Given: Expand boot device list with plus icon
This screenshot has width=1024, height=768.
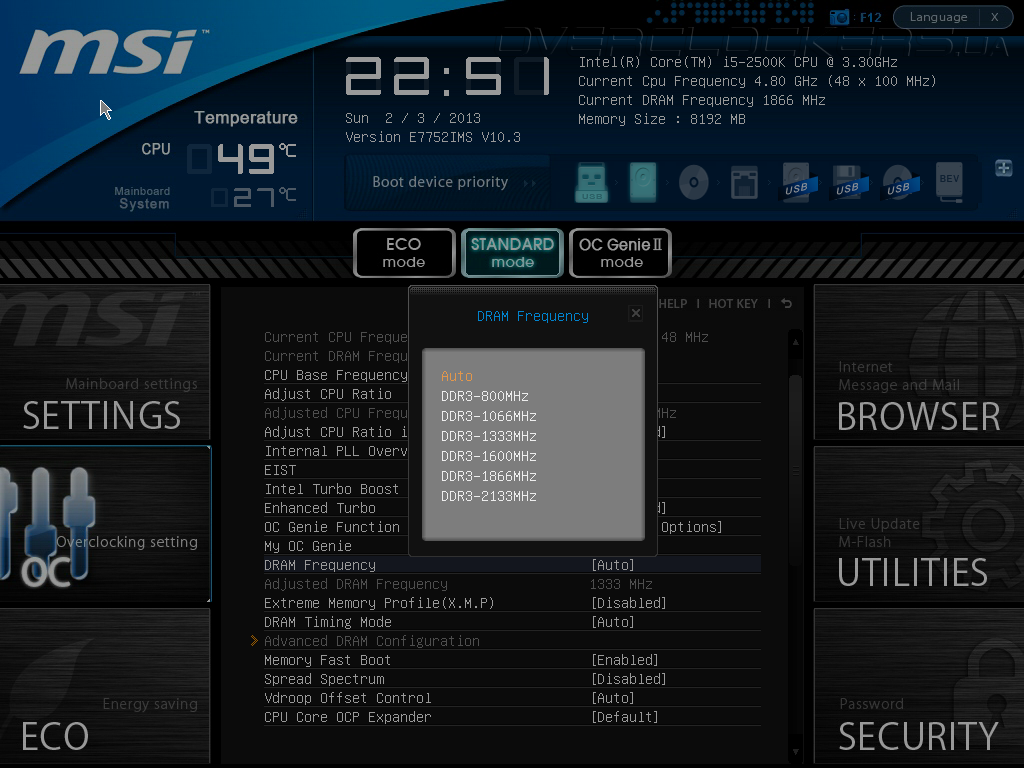Looking at the screenshot, I should (x=1003, y=168).
